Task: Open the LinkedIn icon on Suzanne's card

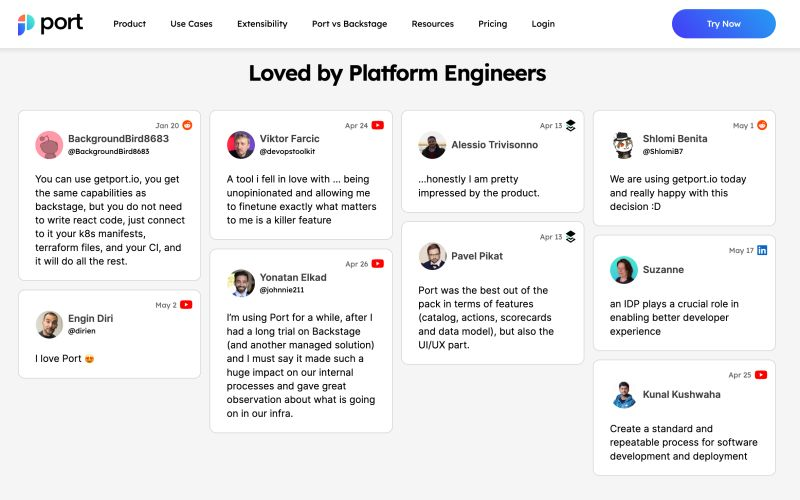Action: [x=762, y=250]
